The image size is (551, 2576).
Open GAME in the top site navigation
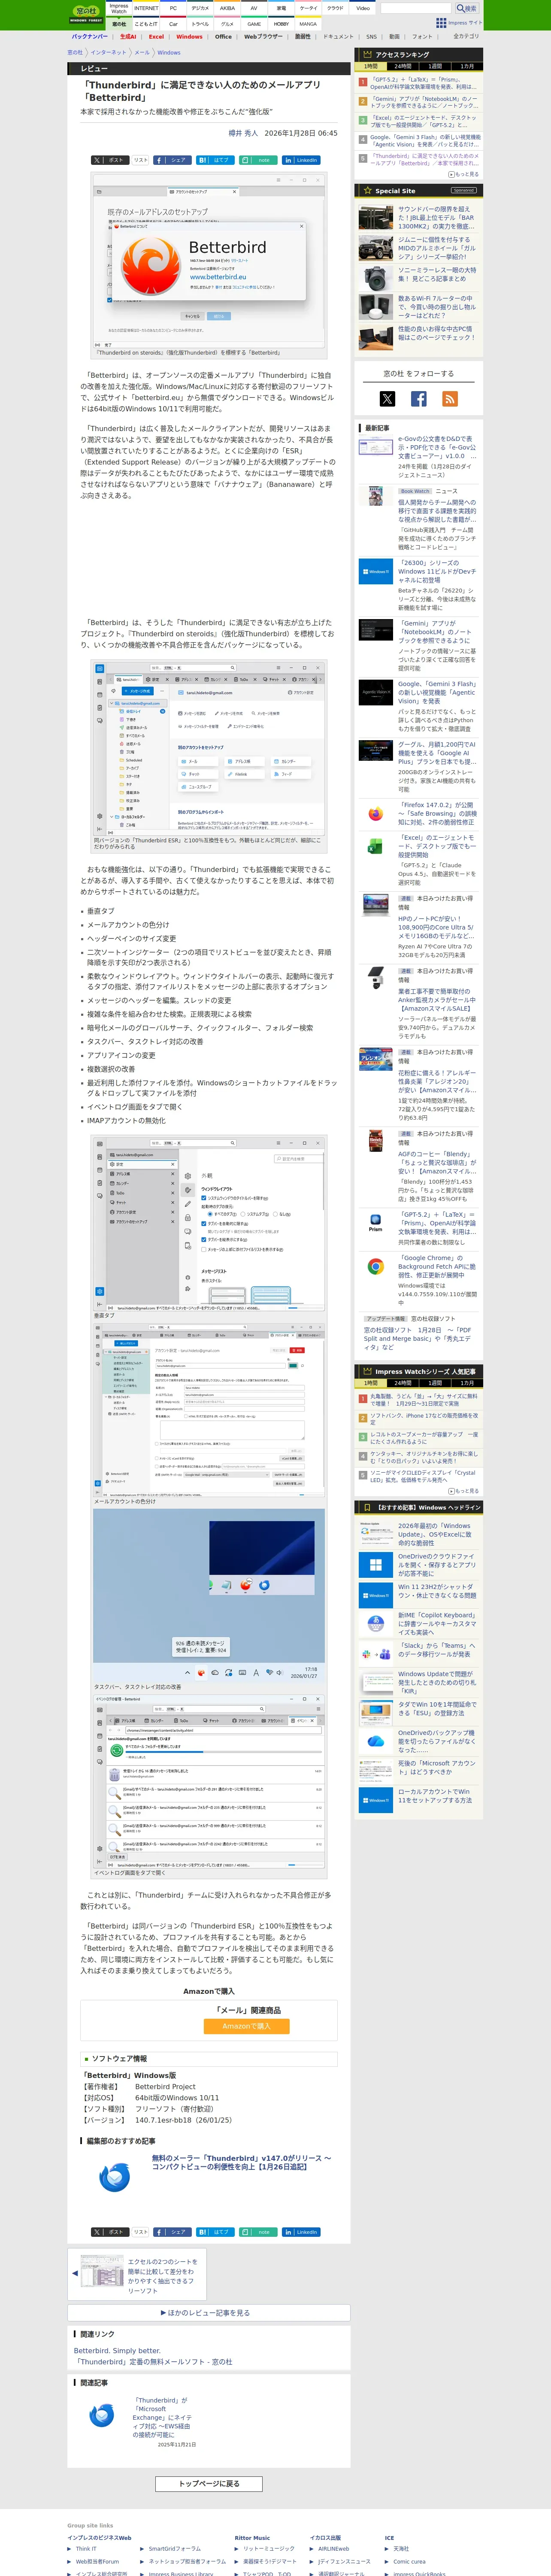pyautogui.click(x=254, y=24)
